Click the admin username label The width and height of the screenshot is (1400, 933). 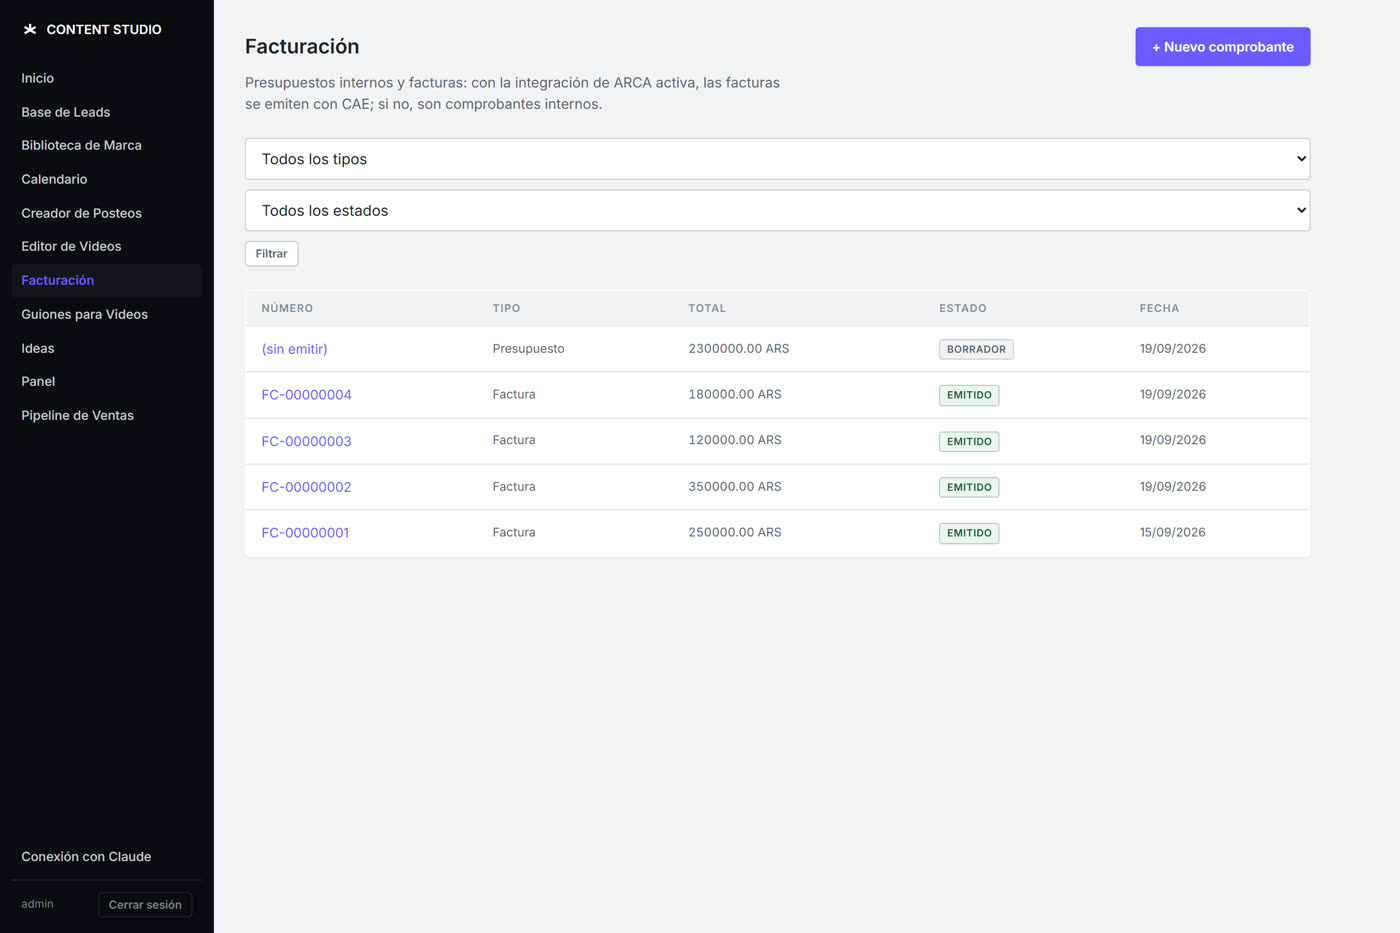pyautogui.click(x=37, y=904)
